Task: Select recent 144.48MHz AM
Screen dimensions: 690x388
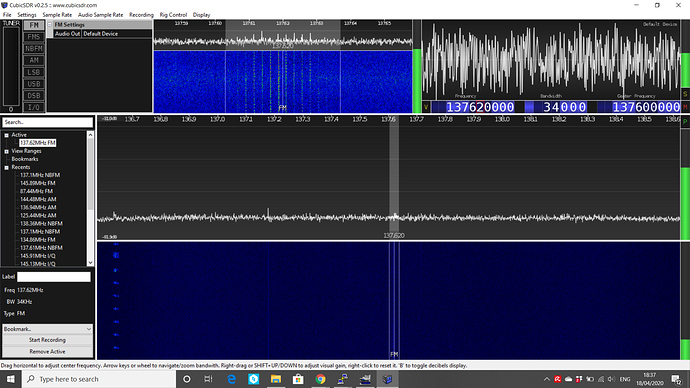Action: coord(38,199)
